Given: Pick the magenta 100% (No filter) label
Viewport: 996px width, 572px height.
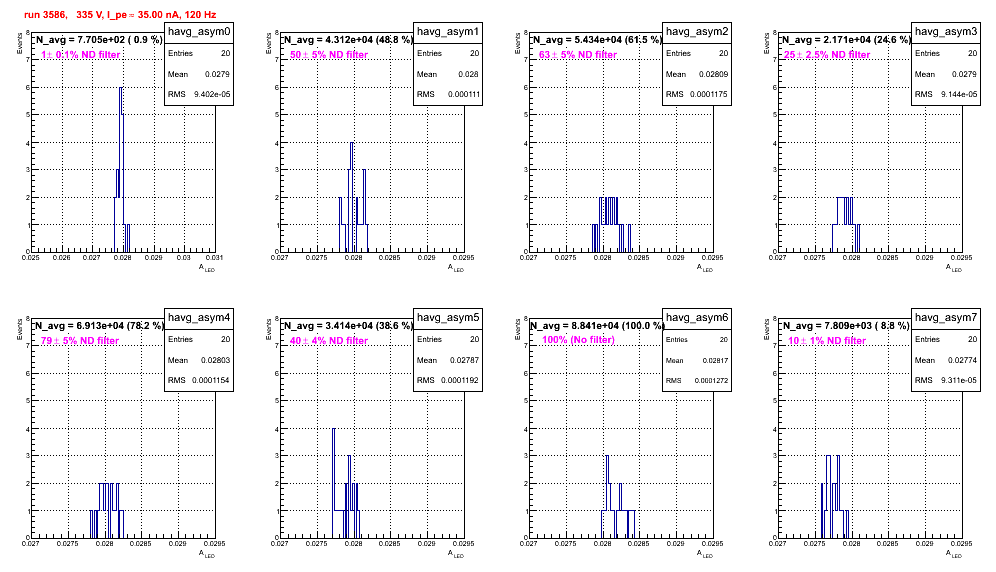Looking at the screenshot, I should click(578, 340).
